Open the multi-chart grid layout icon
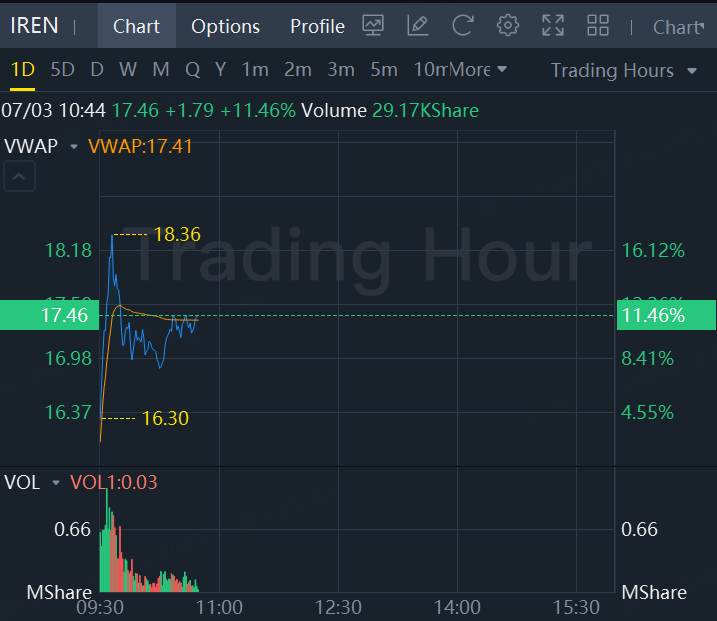The width and height of the screenshot is (717, 621). [598, 26]
